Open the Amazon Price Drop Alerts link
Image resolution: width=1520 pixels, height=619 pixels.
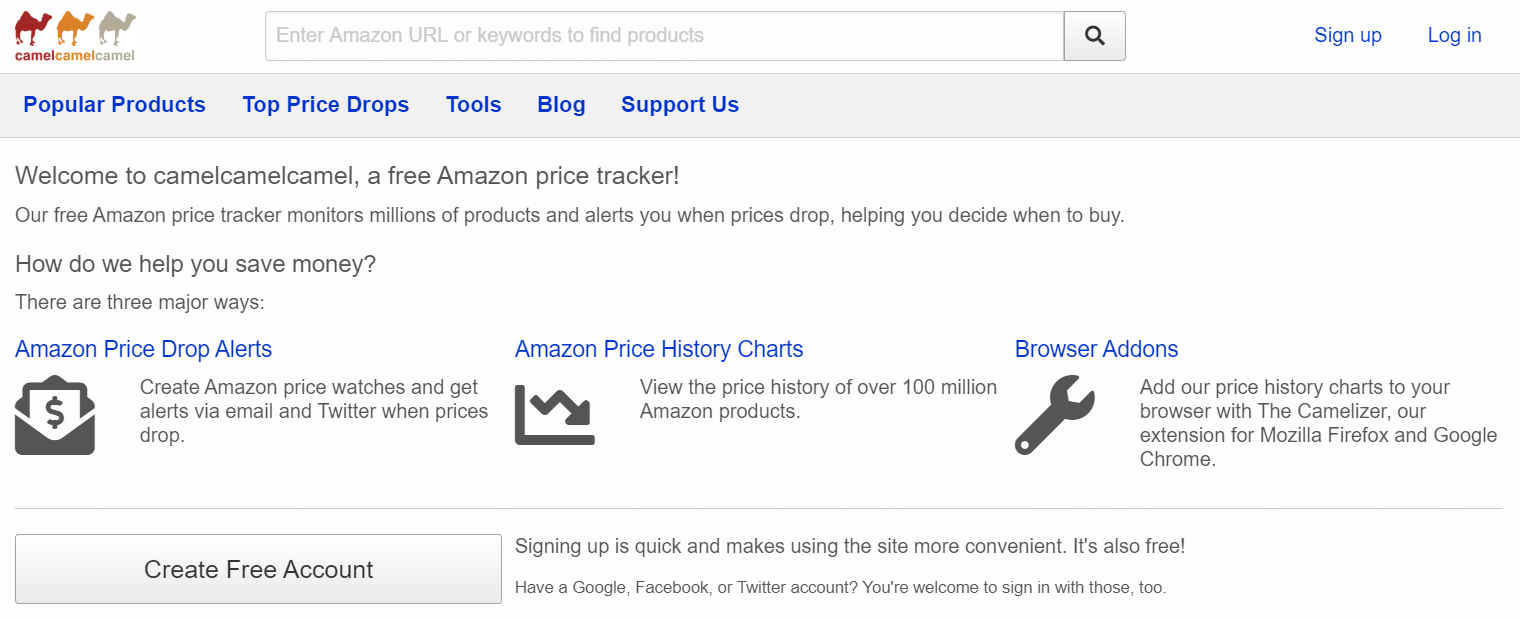tap(143, 349)
